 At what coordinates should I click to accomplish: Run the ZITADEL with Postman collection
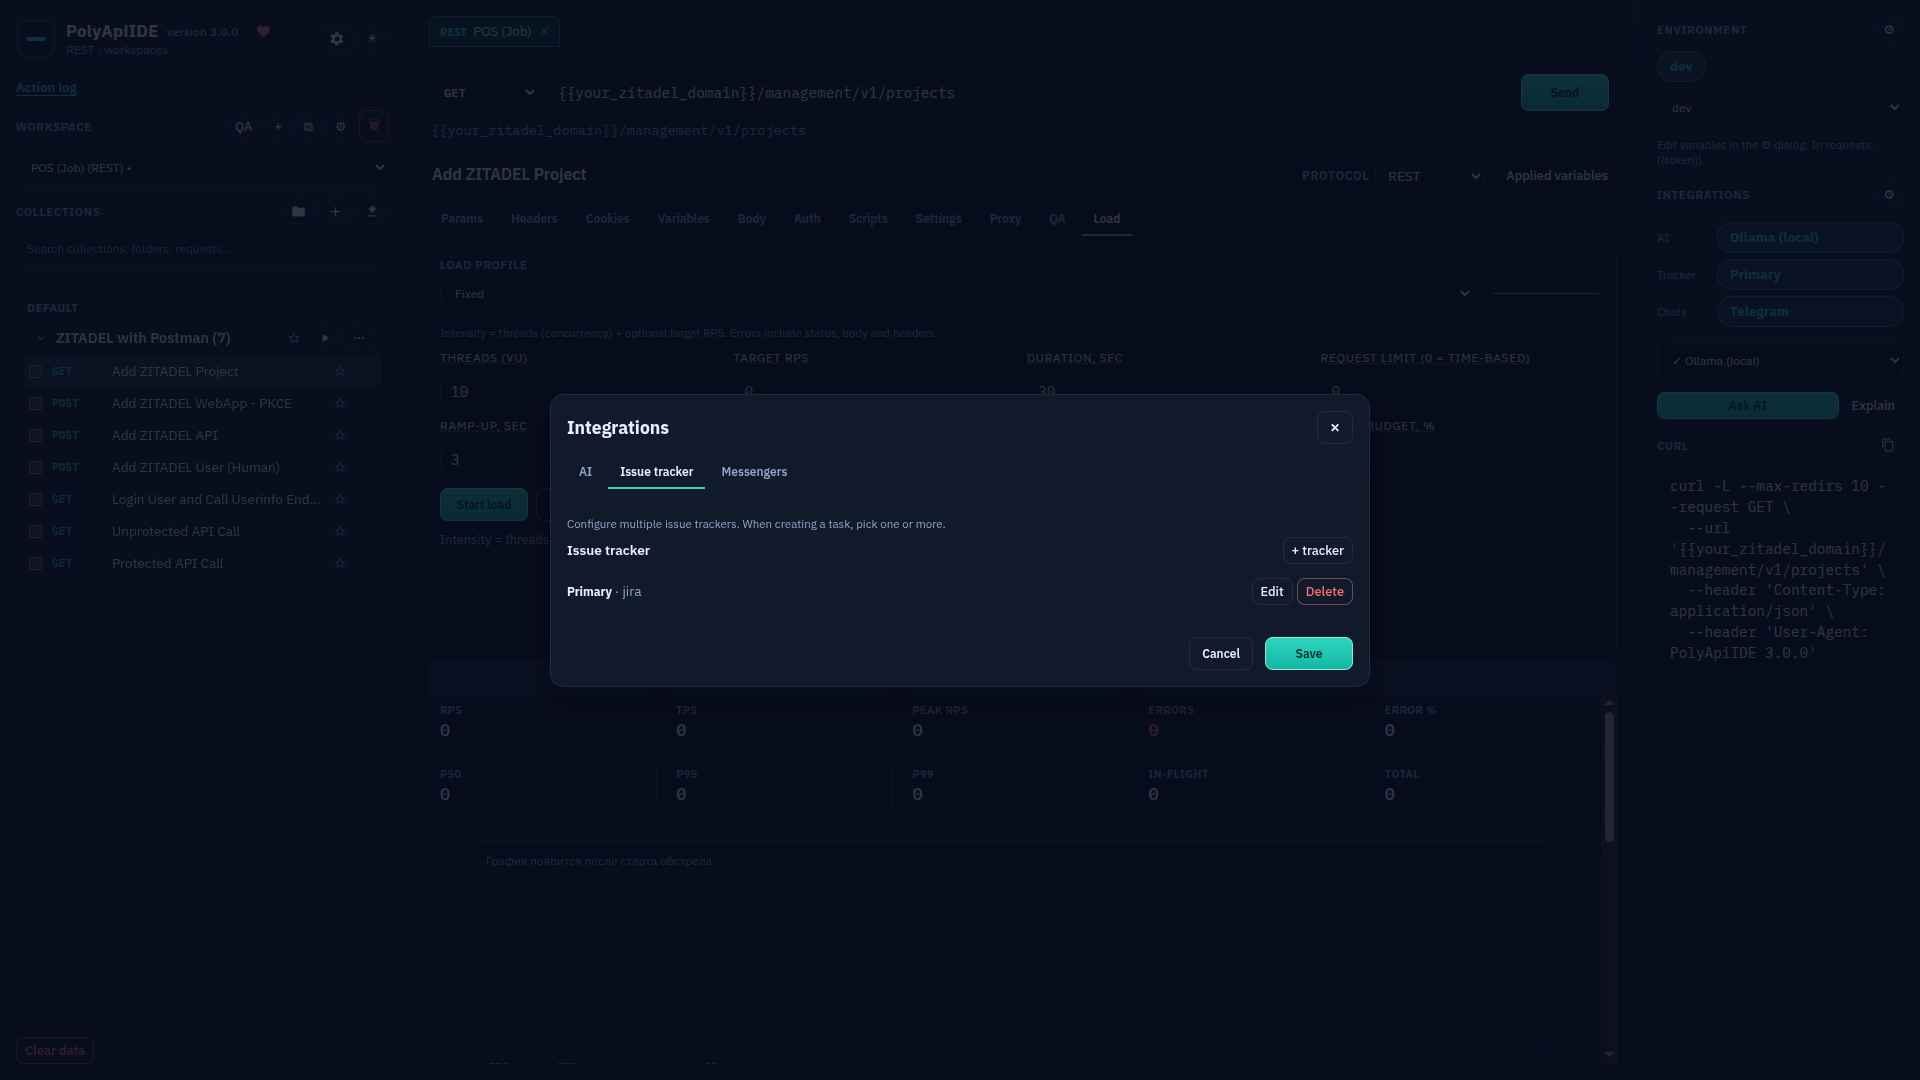(325, 338)
